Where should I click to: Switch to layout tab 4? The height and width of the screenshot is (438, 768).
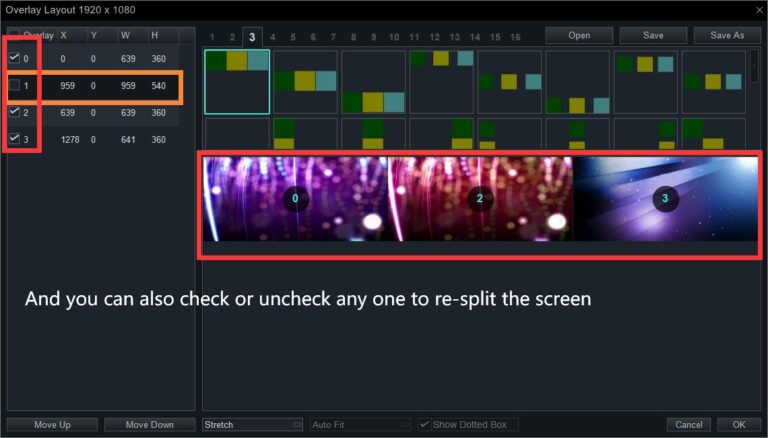[x=272, y=37]
